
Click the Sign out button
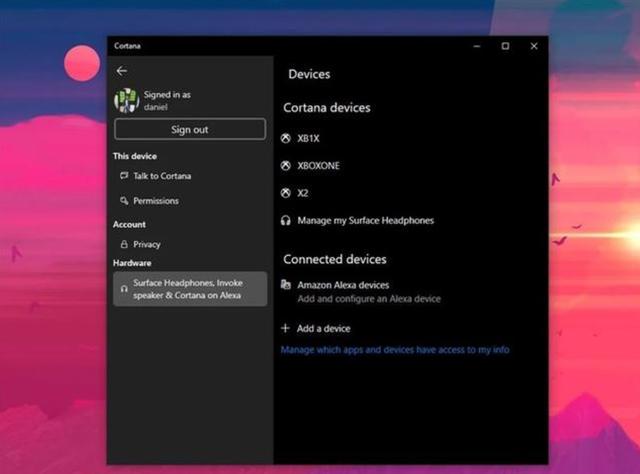click(190, 129)
